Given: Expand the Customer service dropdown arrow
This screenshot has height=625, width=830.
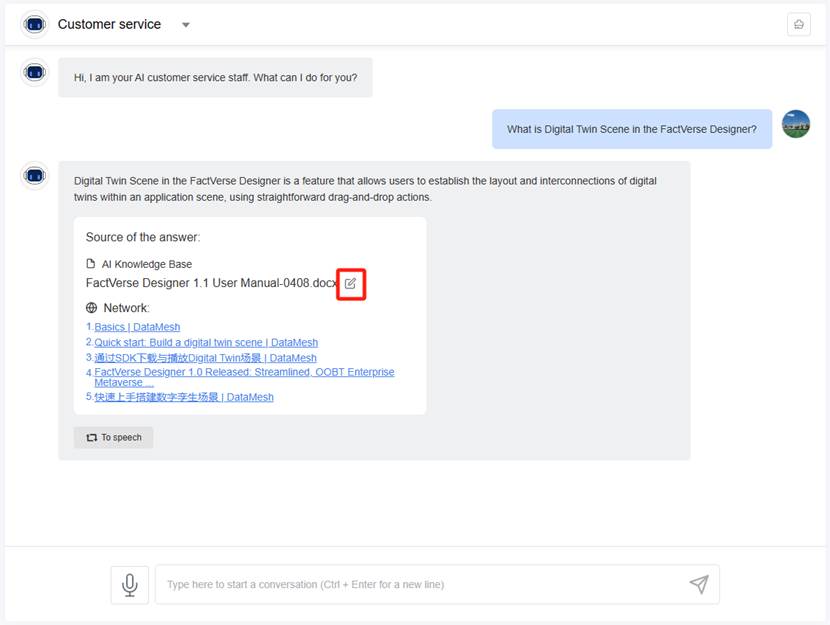Looking at the screenshot, I should 186,25.
